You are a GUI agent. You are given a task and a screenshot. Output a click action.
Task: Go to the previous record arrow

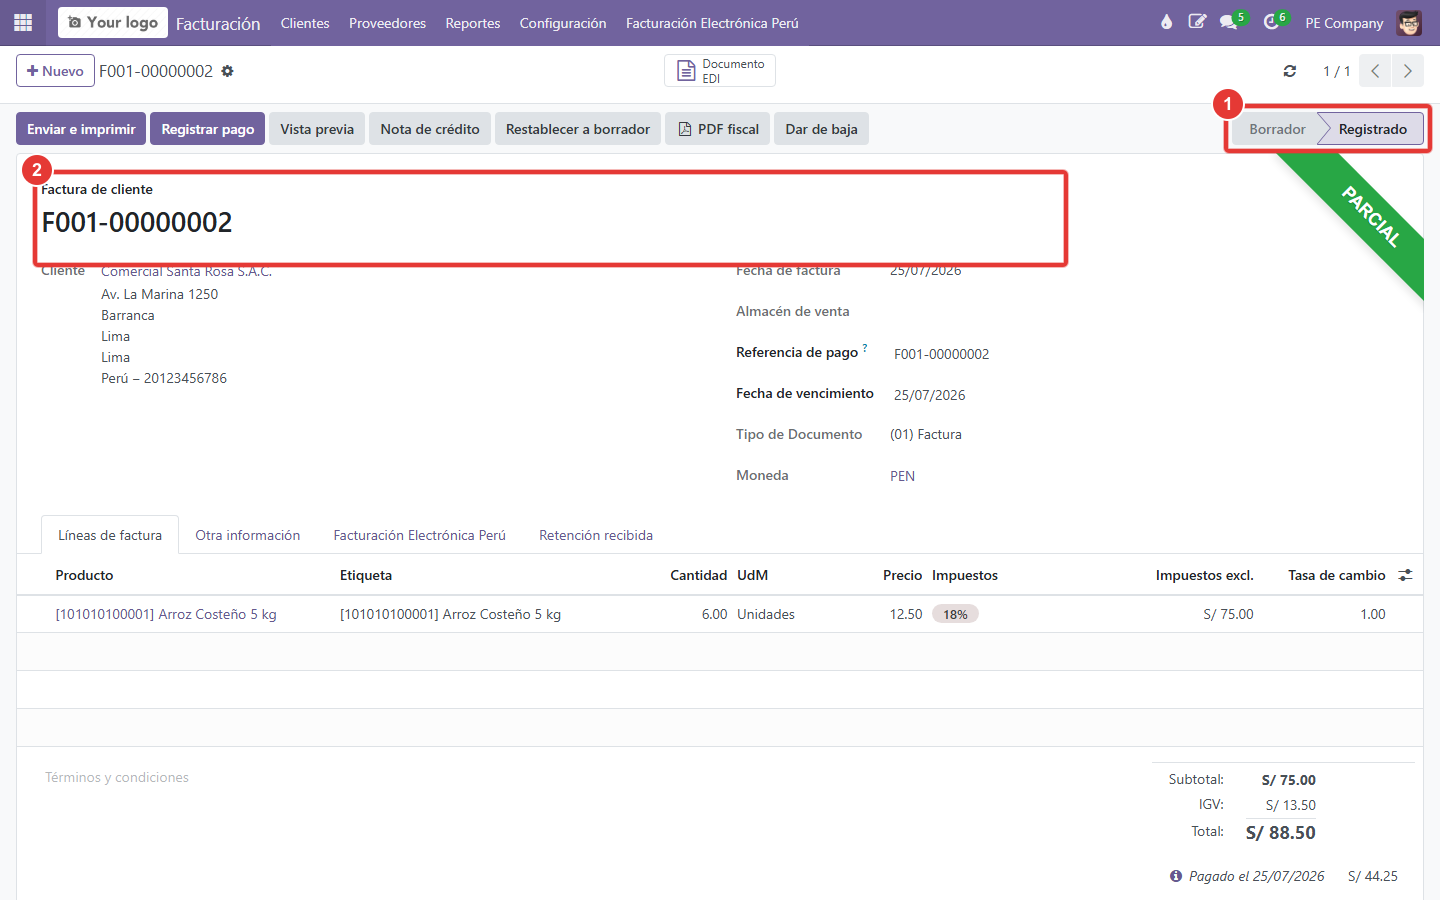(x=1376, y=71)
